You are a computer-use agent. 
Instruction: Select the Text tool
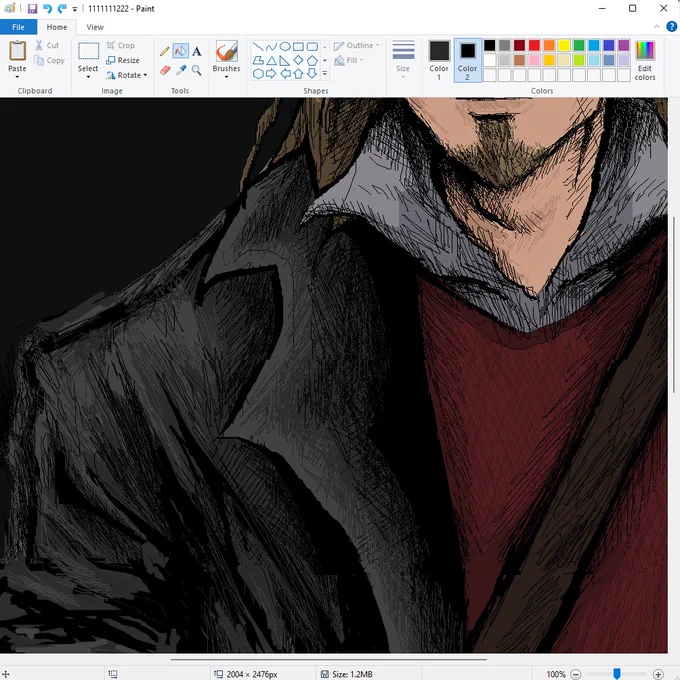[x=197, y=52]
